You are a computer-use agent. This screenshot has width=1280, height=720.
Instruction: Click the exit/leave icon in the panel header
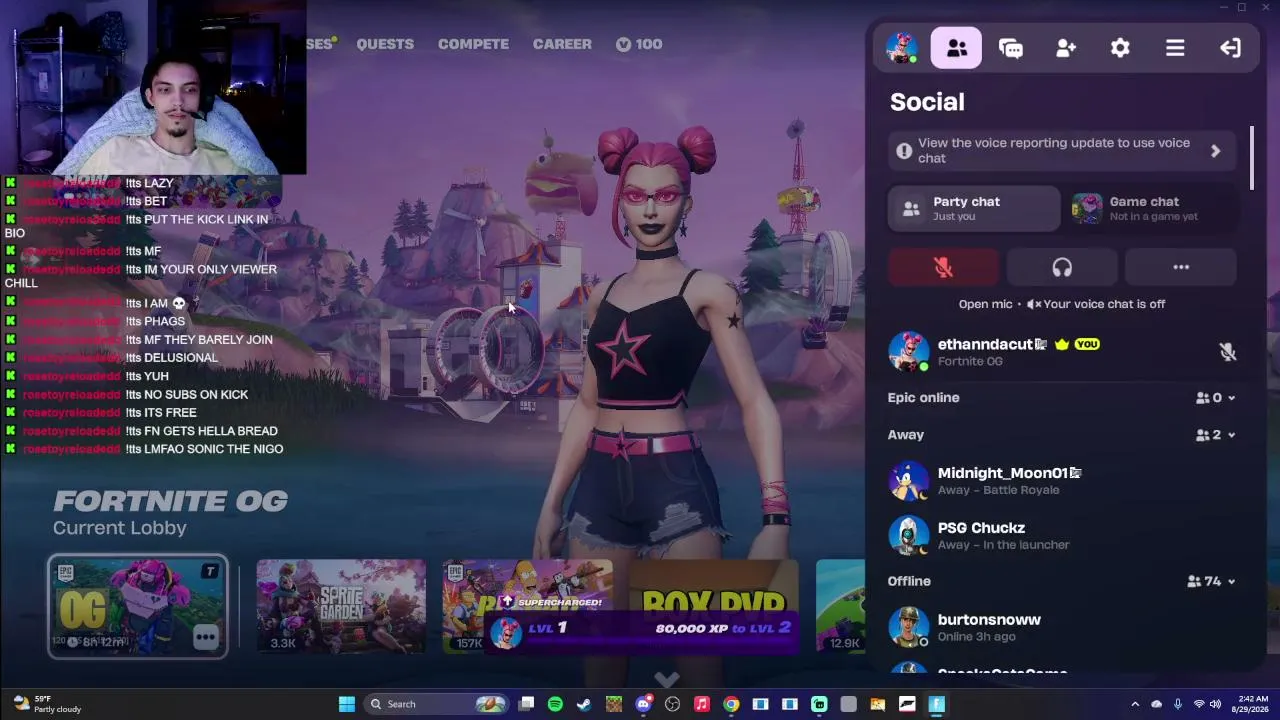click(x=1230, y=48)
